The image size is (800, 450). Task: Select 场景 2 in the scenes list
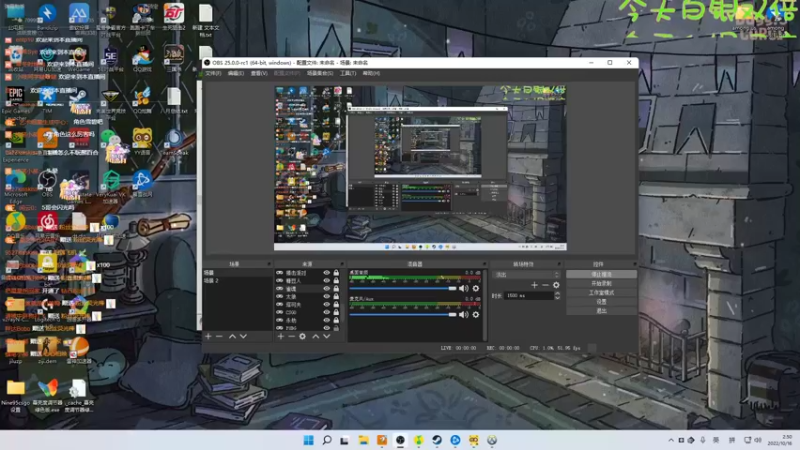point(237,281)
